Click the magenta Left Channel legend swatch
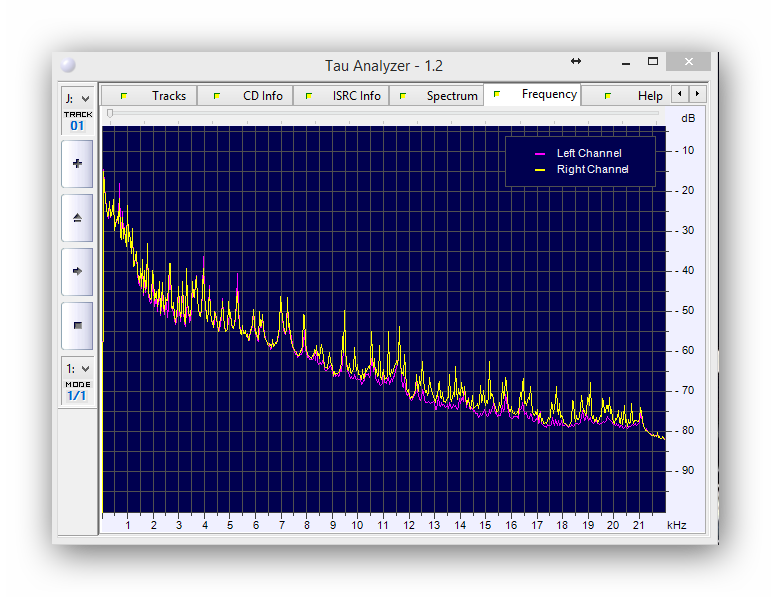Viewport: 771px width, 597px height. pyautogui.click(x=540, y=154)
